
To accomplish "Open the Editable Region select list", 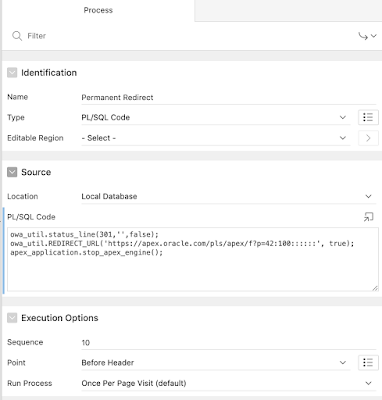I will click(216, 138).
